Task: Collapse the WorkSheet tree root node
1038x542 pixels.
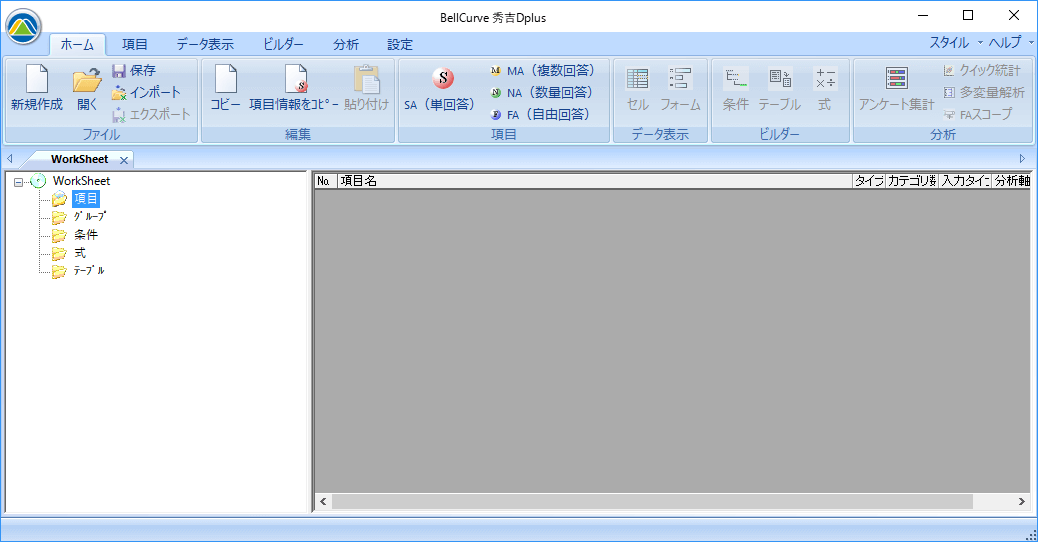Action: pyautogui.click(x=18, y=182)
